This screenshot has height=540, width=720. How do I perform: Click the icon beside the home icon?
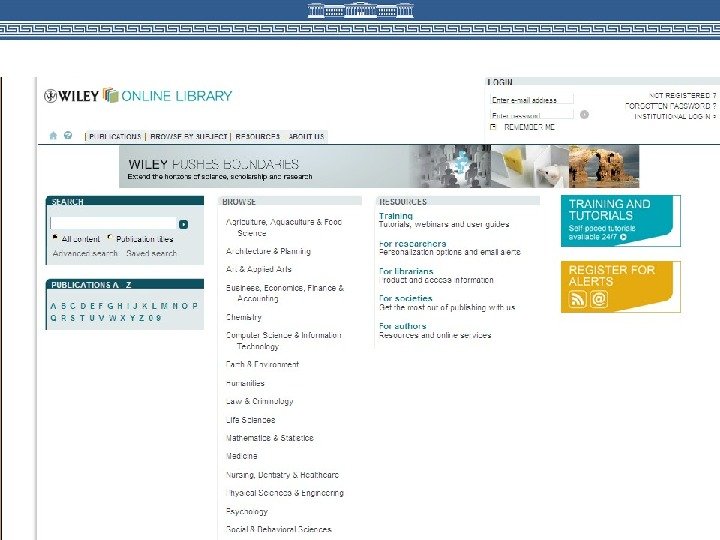point(68,135)
